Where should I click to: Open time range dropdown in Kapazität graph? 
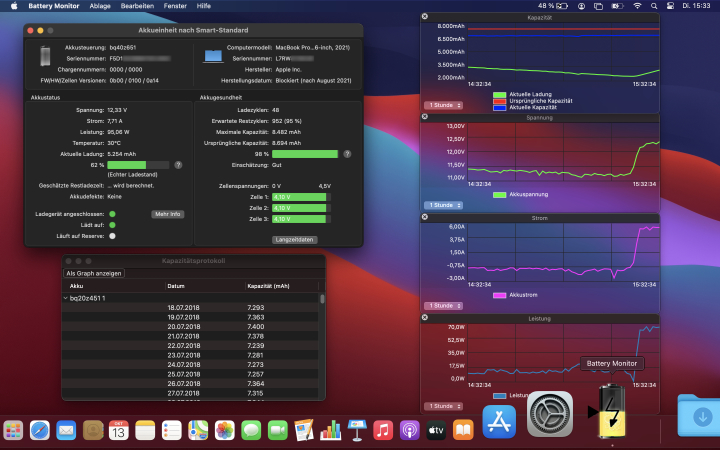click(443, 105)
